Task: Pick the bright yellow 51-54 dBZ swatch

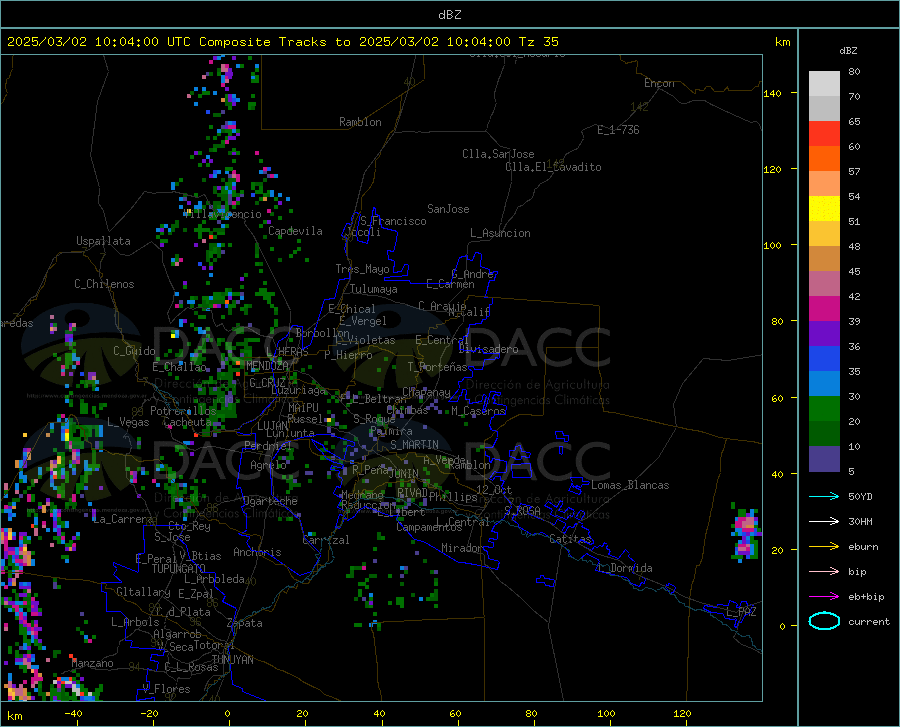Action: point(824,209)
